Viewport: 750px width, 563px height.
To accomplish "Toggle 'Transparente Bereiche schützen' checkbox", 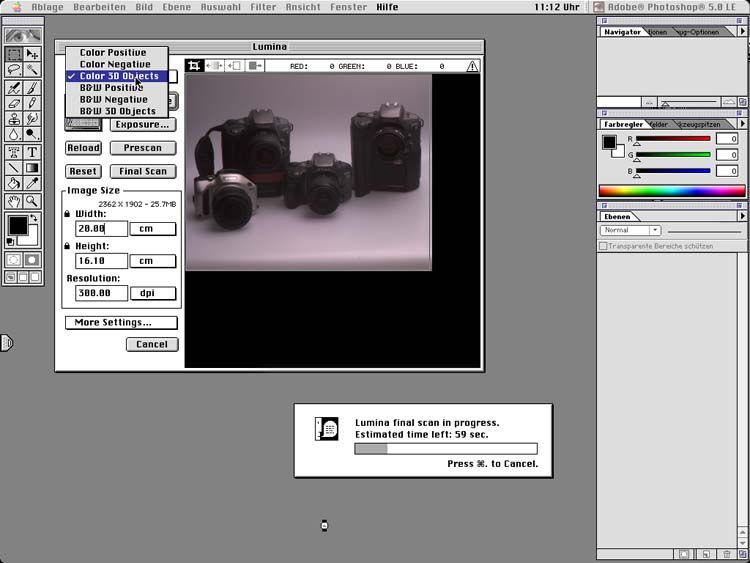I will coord(603,246).
